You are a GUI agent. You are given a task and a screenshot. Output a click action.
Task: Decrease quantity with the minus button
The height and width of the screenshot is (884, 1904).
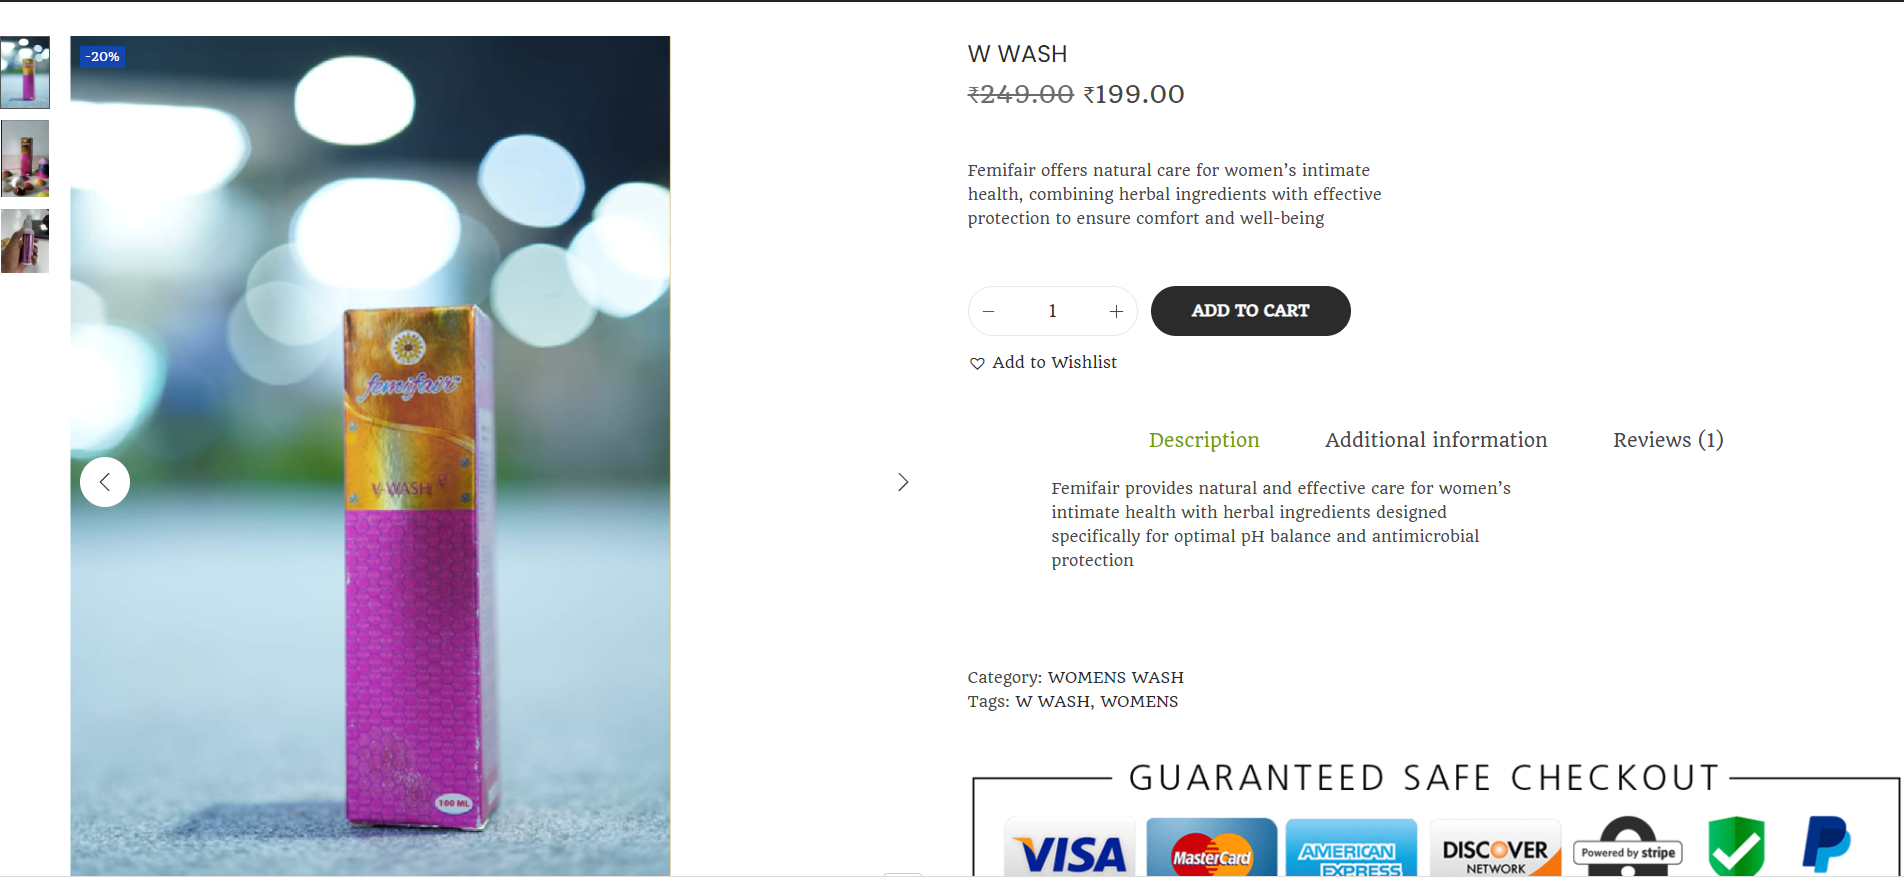click(988, 311)
